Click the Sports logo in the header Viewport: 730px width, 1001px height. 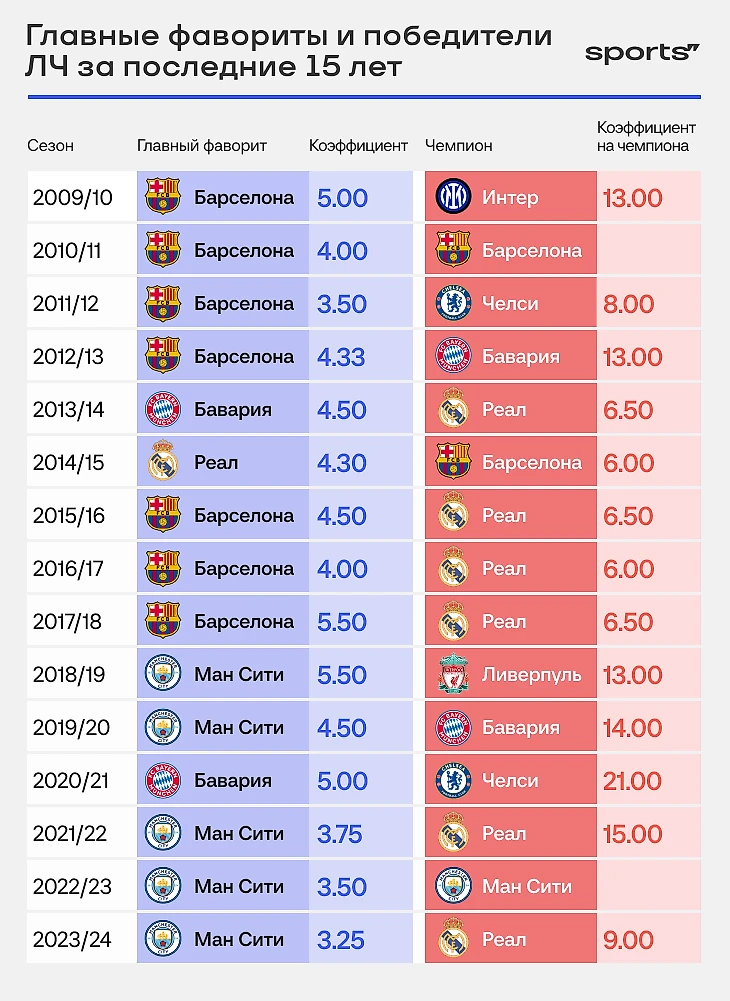coord(642,53)
